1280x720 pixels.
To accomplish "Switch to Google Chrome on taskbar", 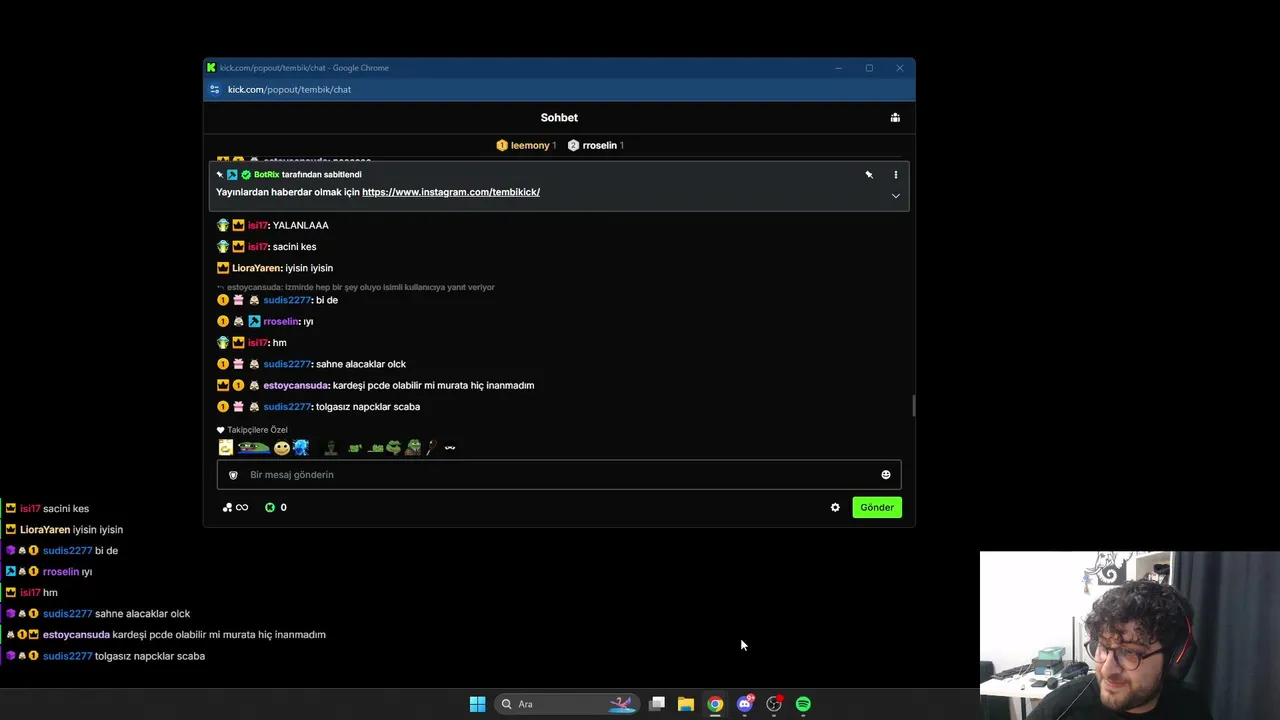I will [715, 704].
